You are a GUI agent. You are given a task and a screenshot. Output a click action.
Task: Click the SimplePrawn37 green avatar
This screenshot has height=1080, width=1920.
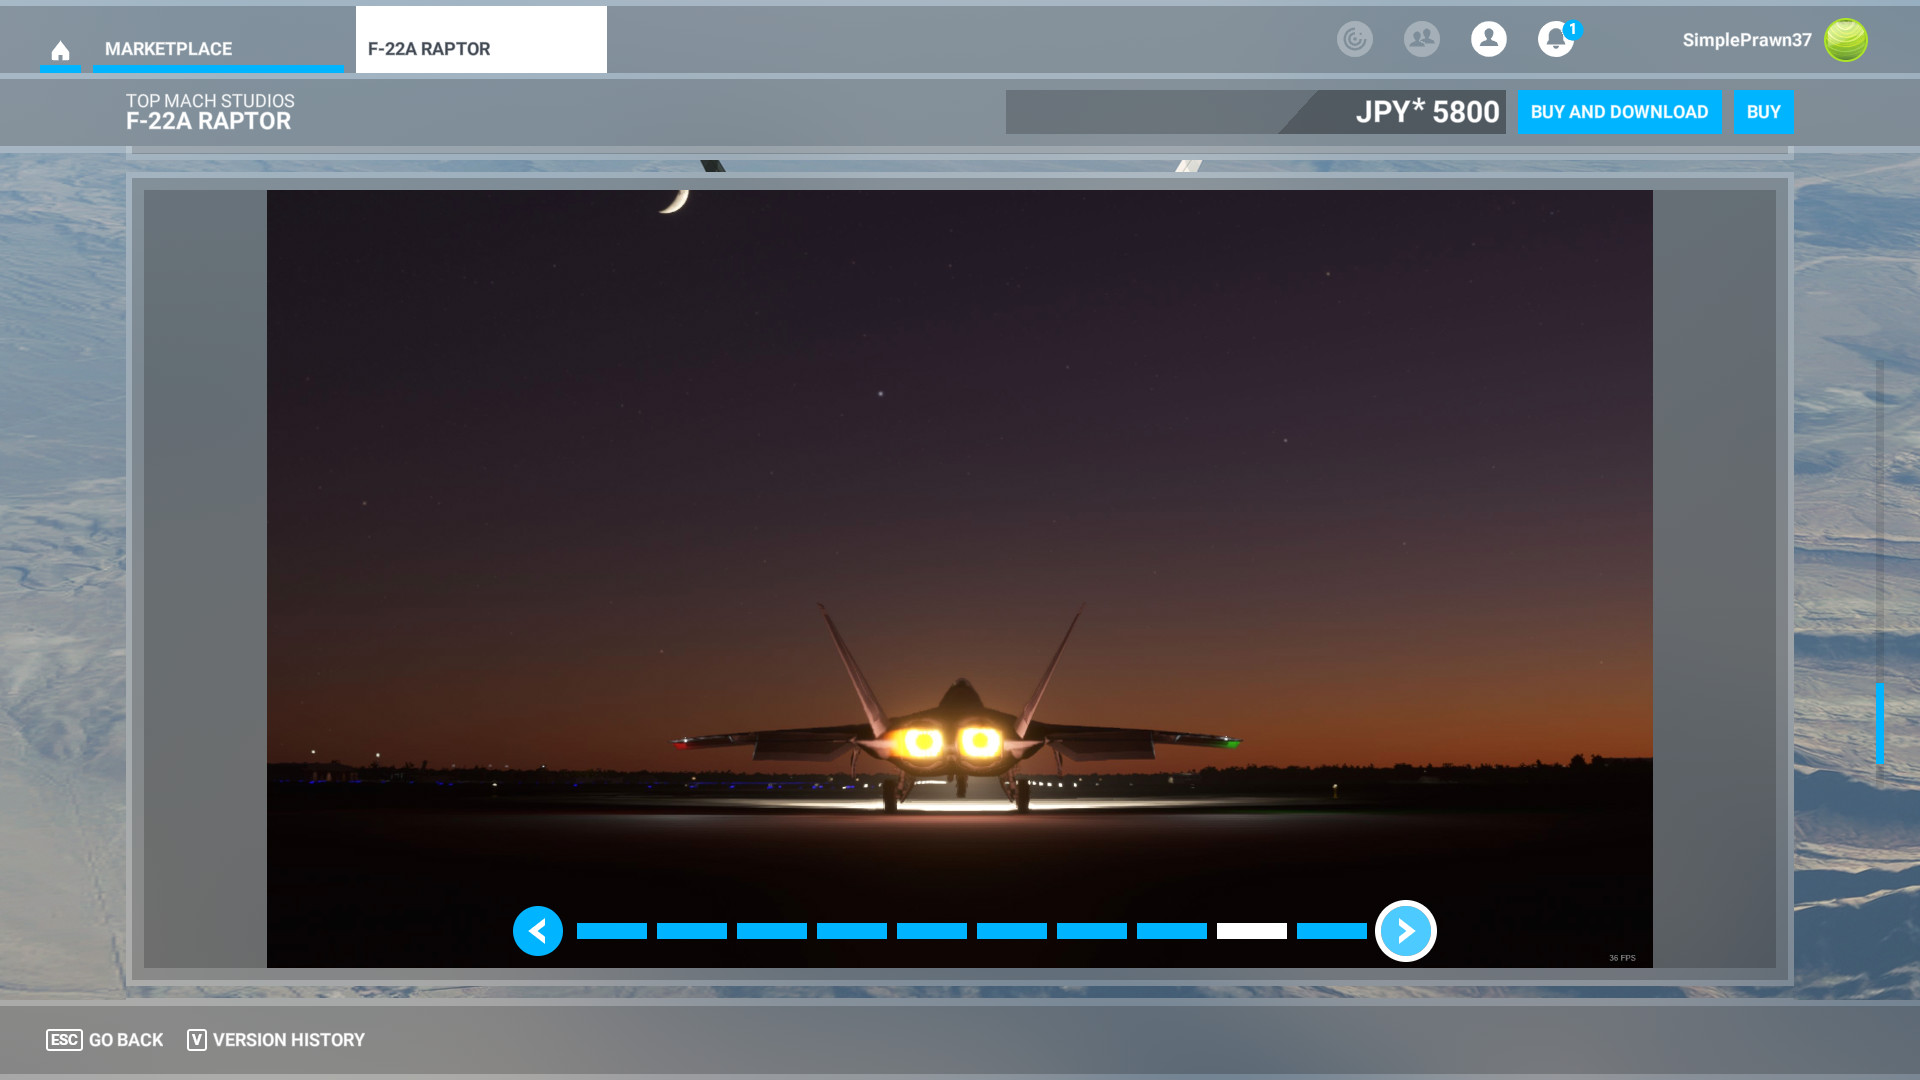(x=1845, y=40)
